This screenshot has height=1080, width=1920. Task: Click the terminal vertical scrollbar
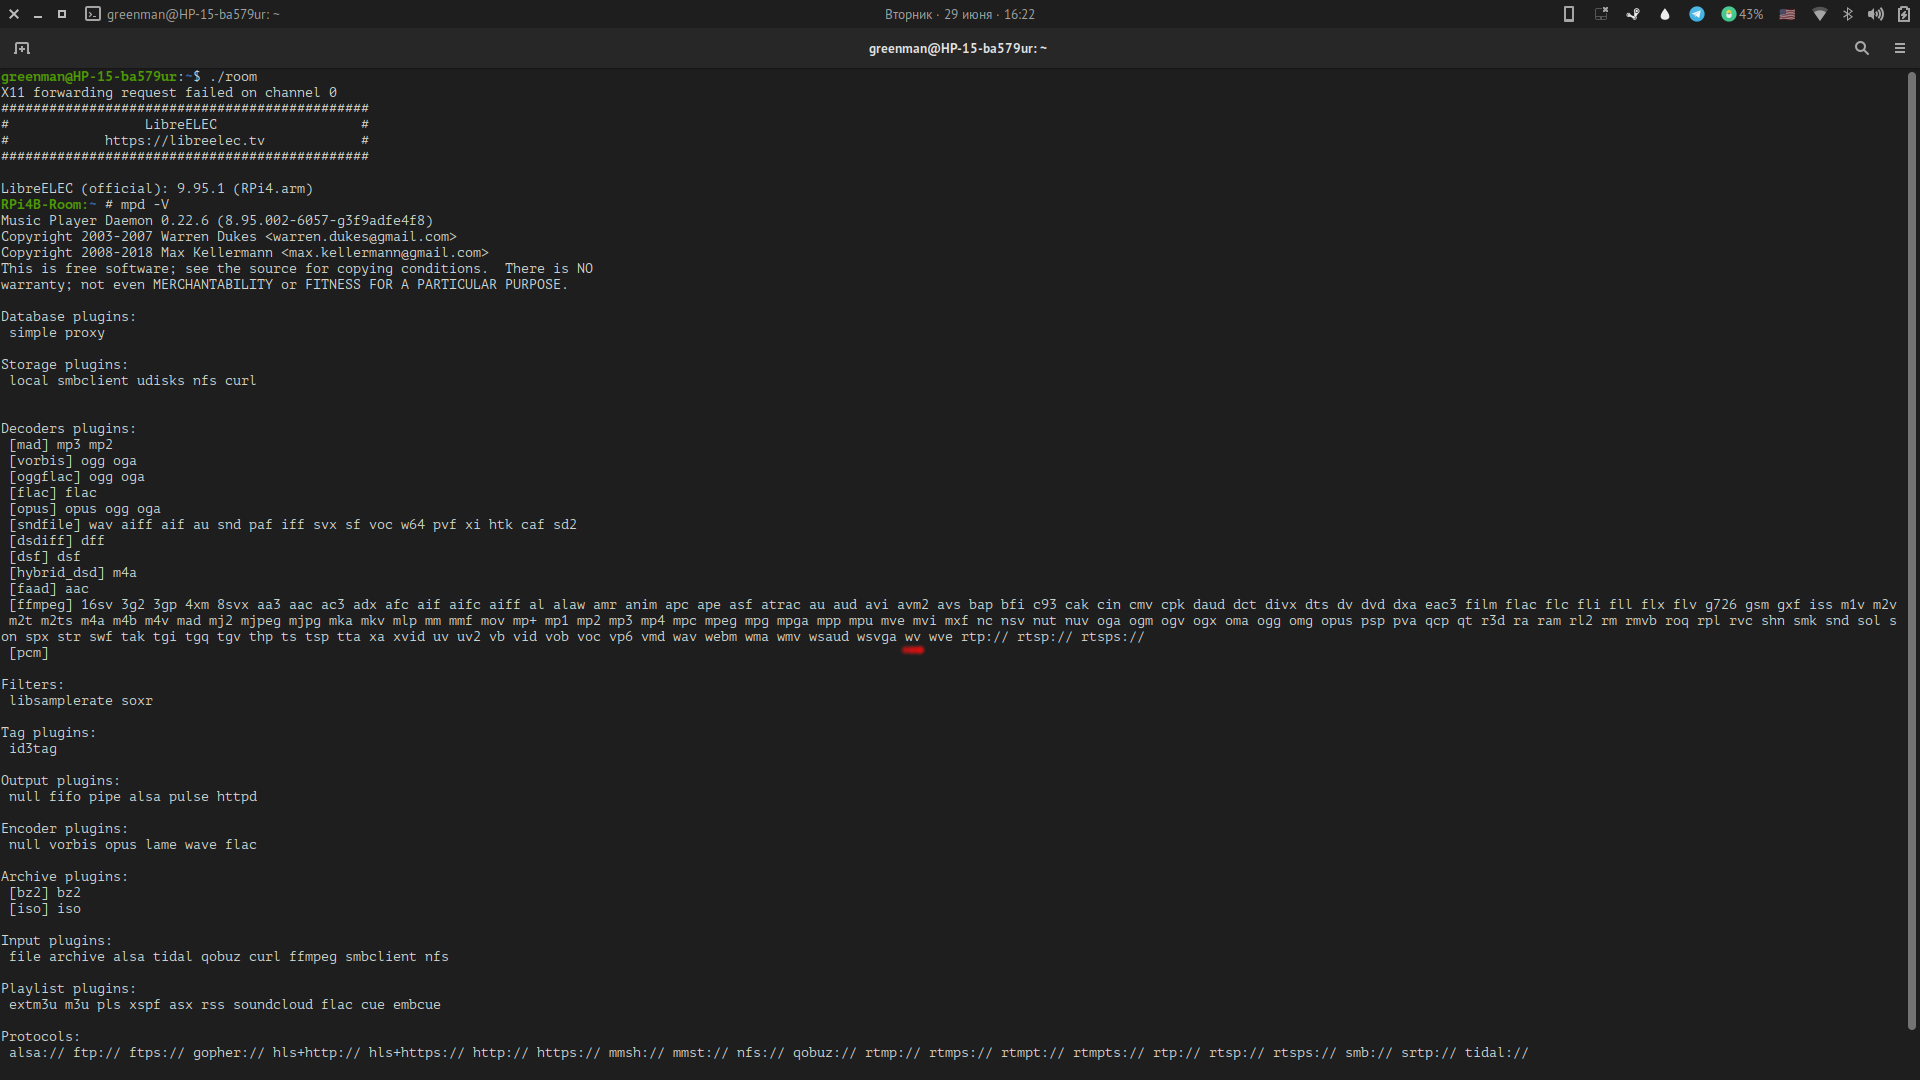click(1911, 550)
